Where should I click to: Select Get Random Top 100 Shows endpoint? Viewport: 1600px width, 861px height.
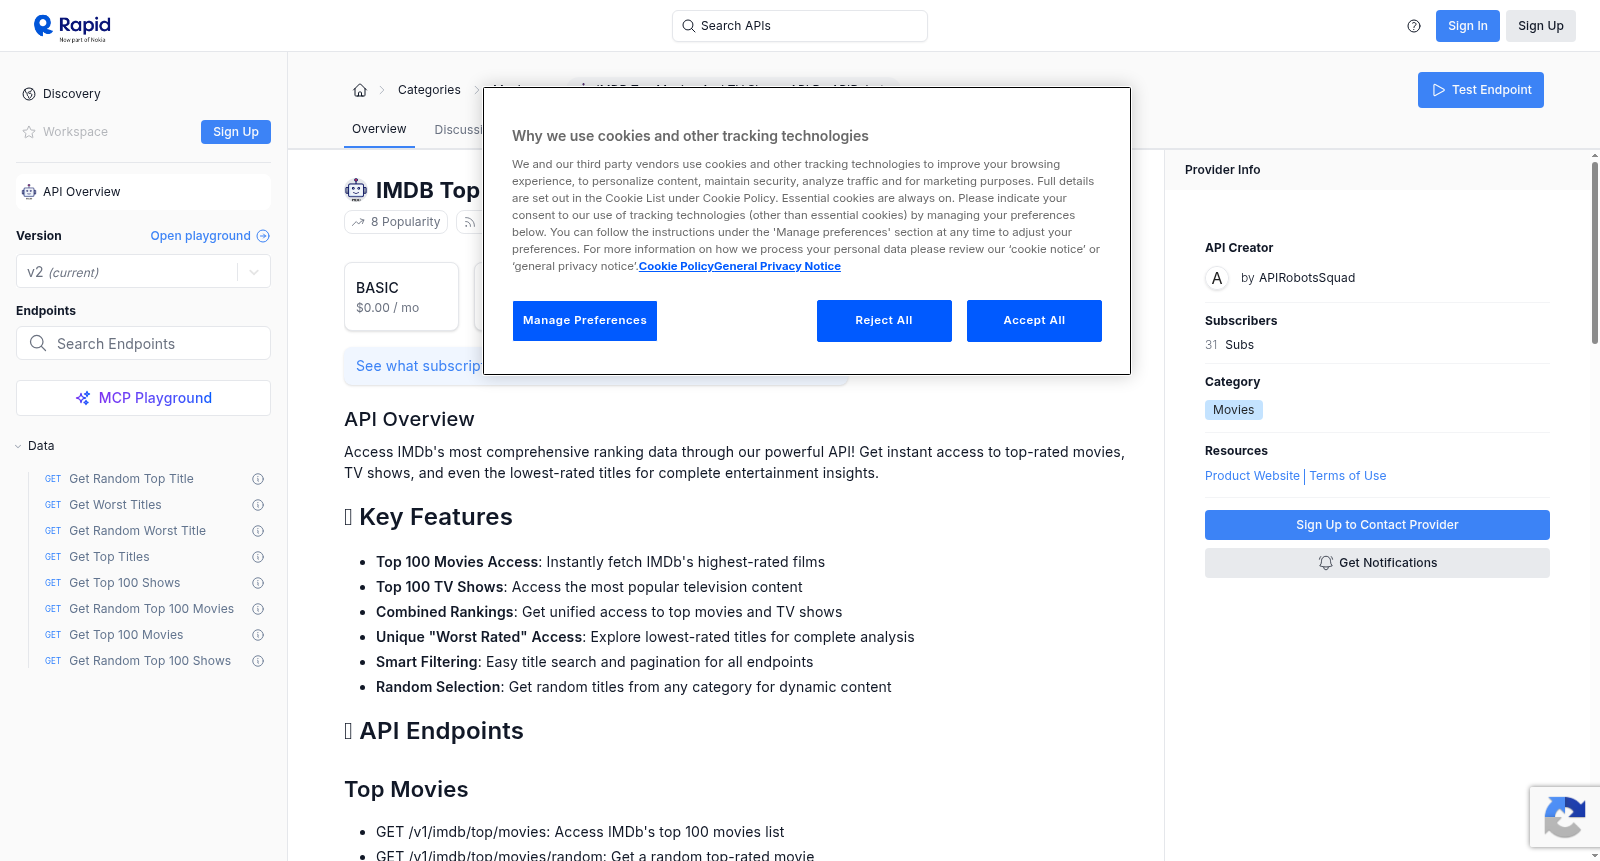click(x=150, y=661)
